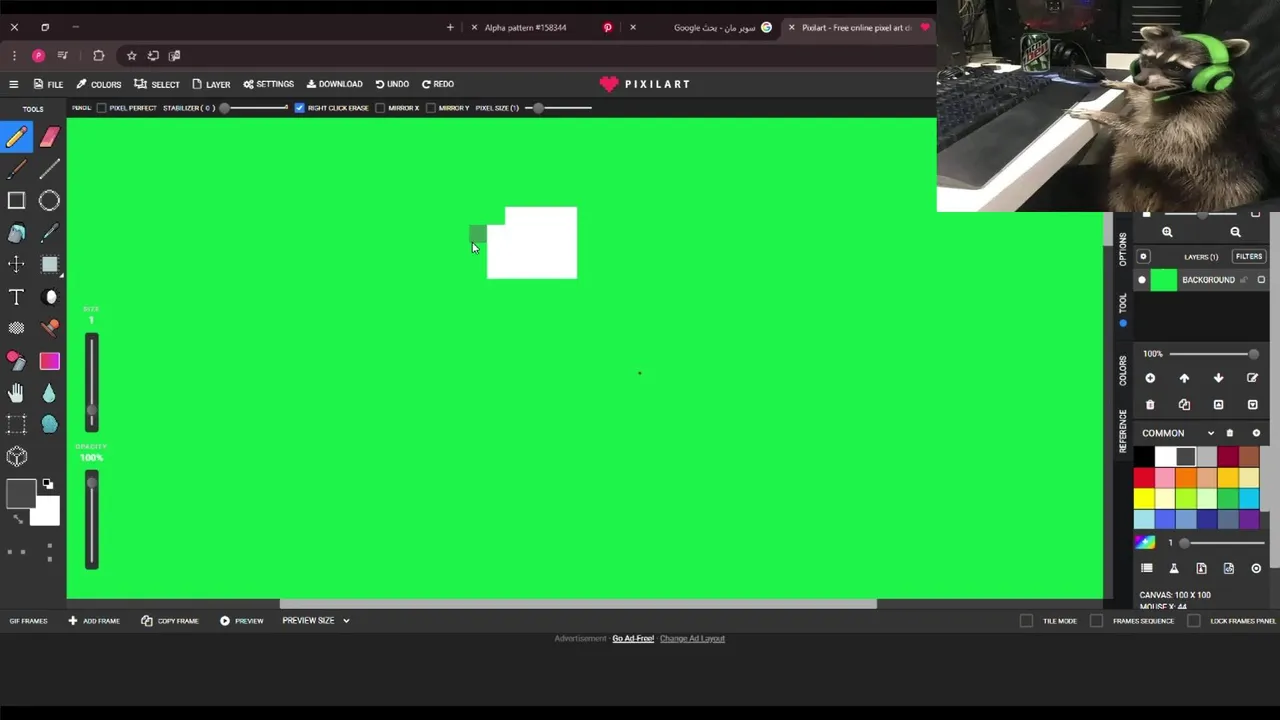Click the horizontal canvas scrollbar
The image size is (1280, 720).
(x=578, y=604)
